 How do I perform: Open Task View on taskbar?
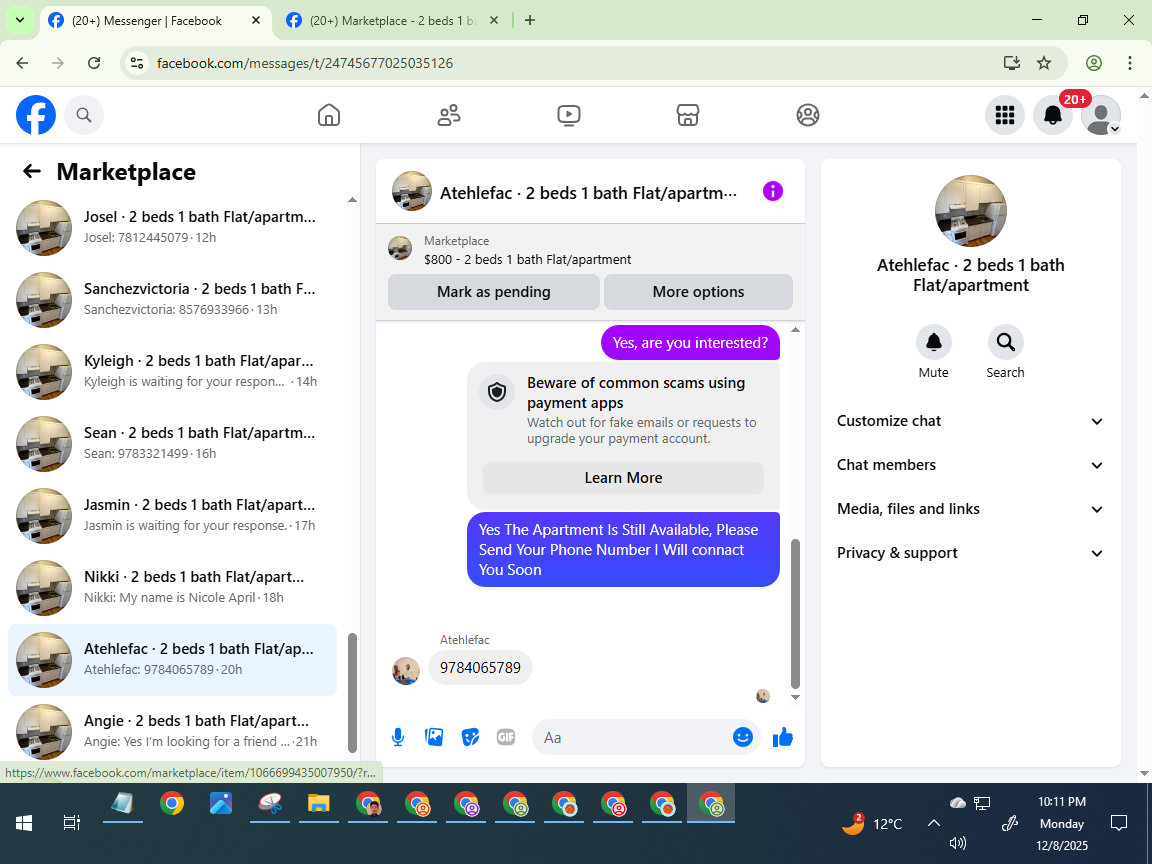click(71, 824)
